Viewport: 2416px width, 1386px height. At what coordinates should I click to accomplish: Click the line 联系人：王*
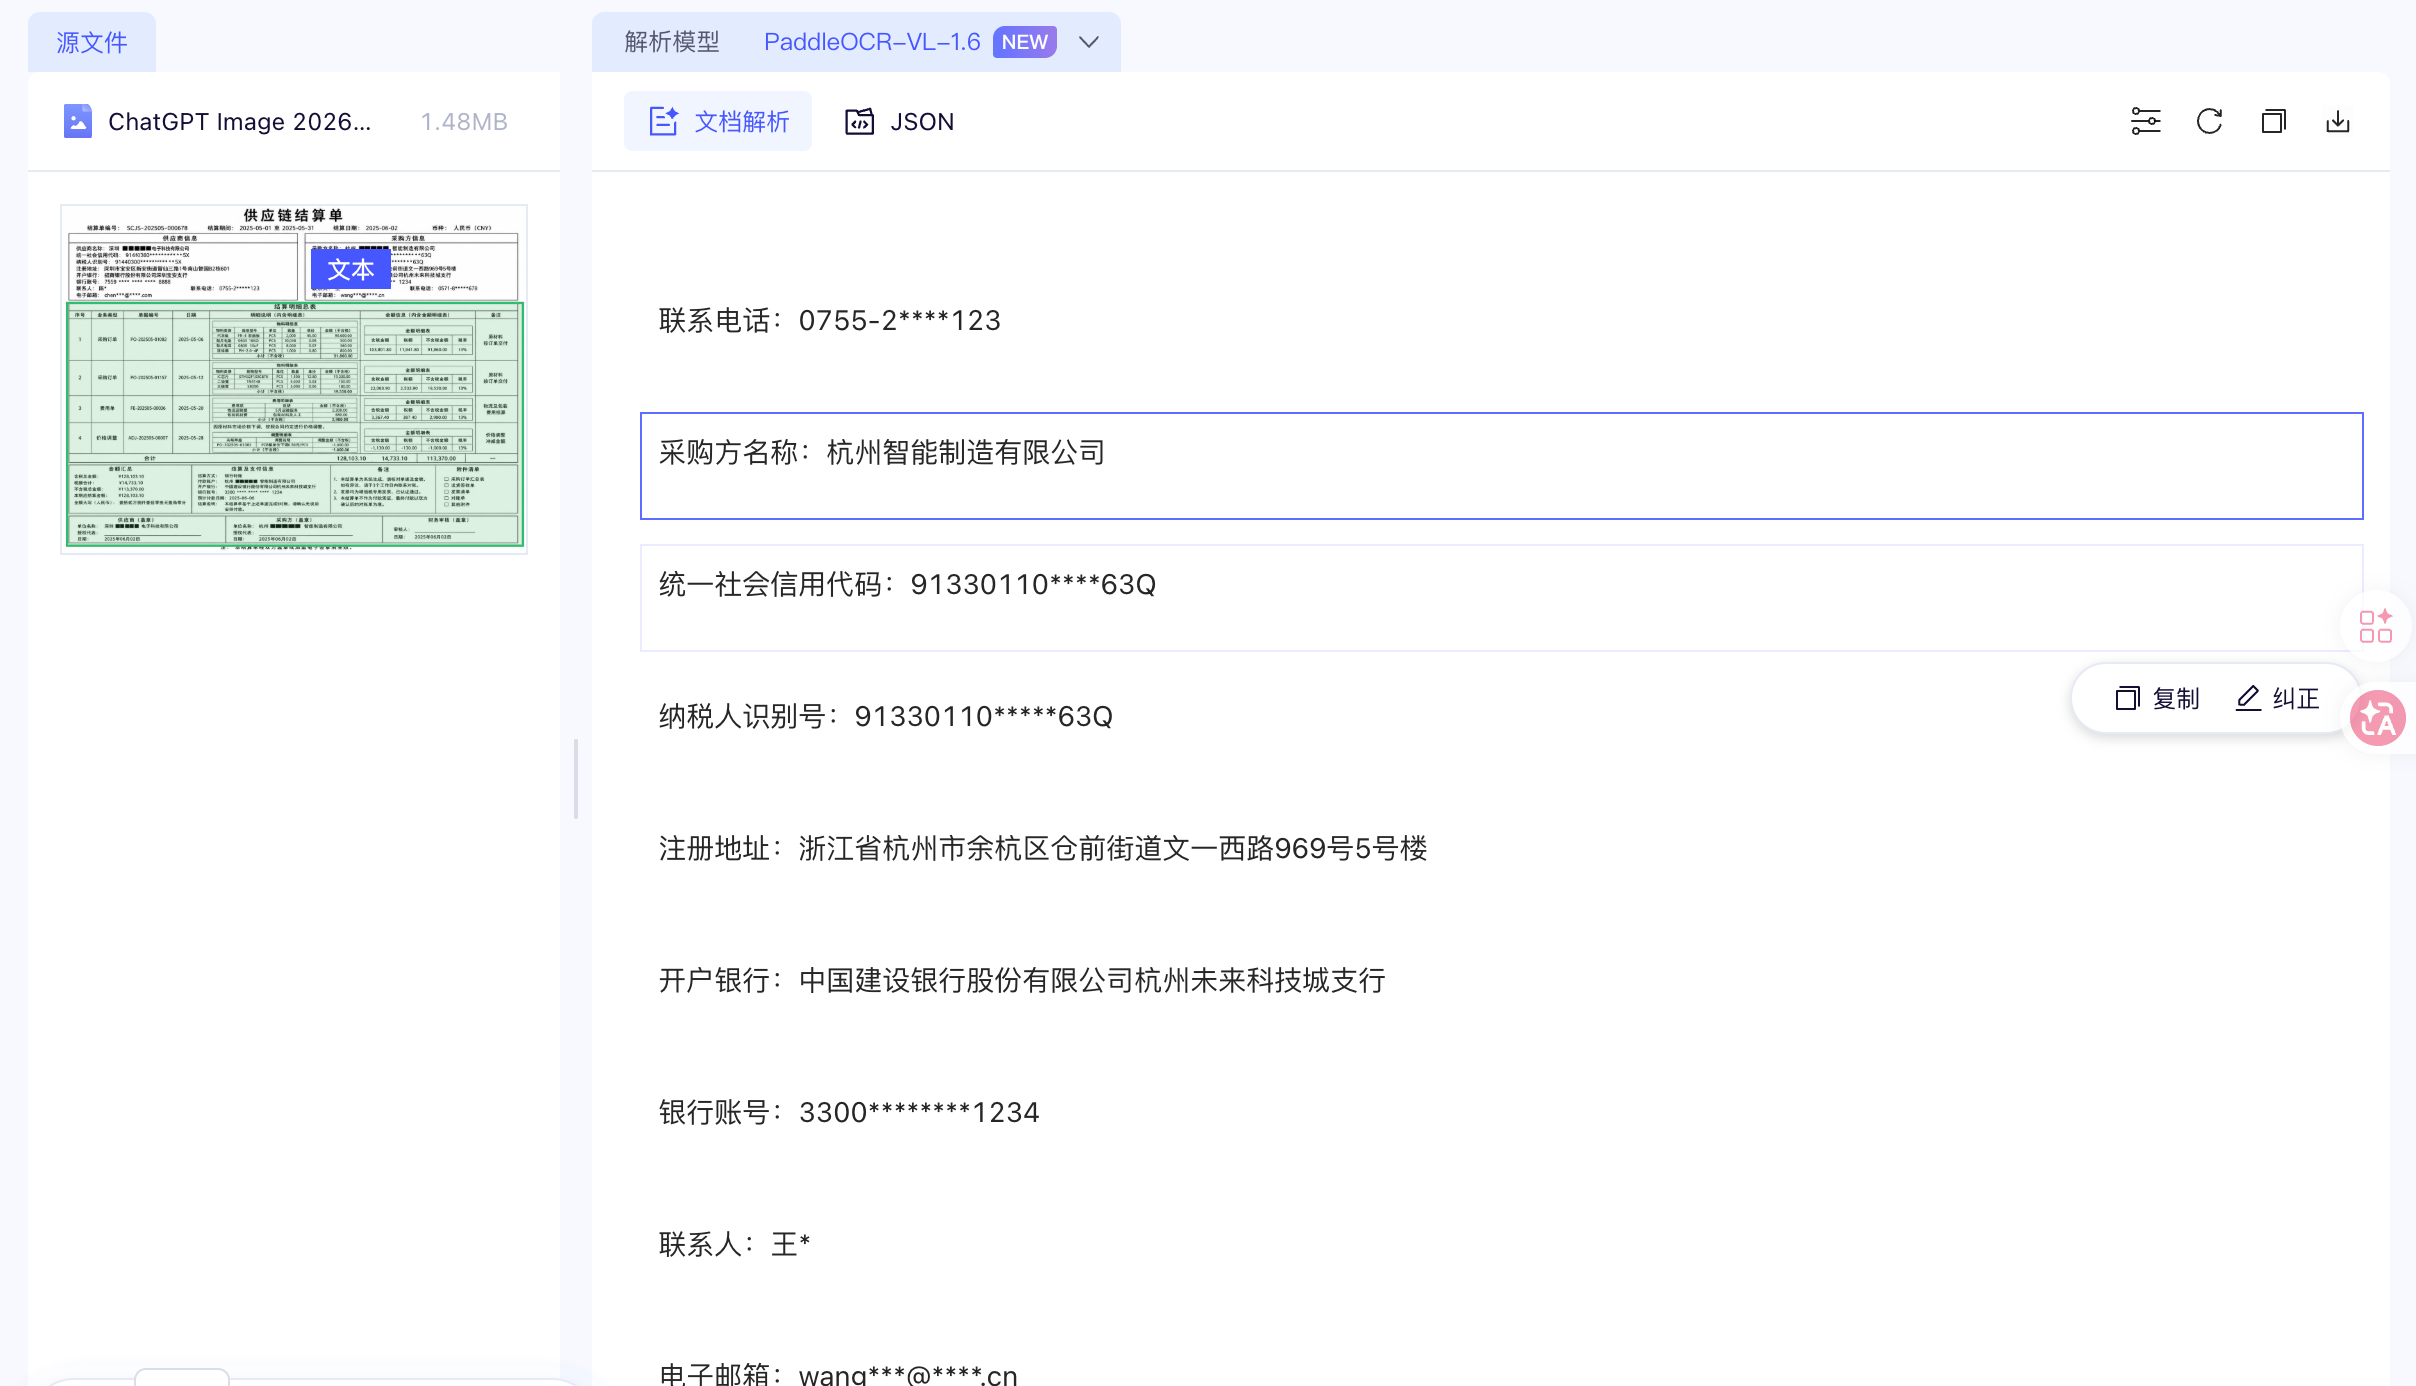click(x=734, y=1244)
